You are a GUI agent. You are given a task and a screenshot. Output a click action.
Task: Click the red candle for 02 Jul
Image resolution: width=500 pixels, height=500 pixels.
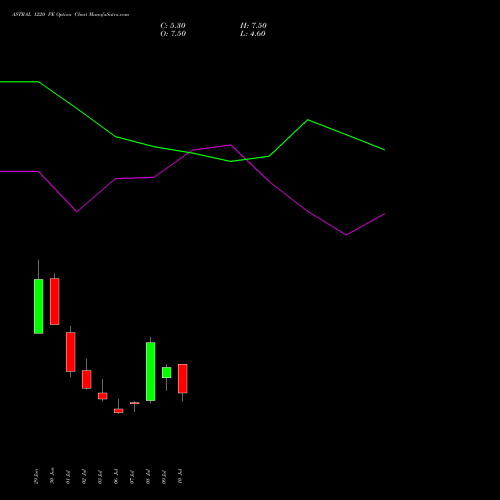(87, 379)
